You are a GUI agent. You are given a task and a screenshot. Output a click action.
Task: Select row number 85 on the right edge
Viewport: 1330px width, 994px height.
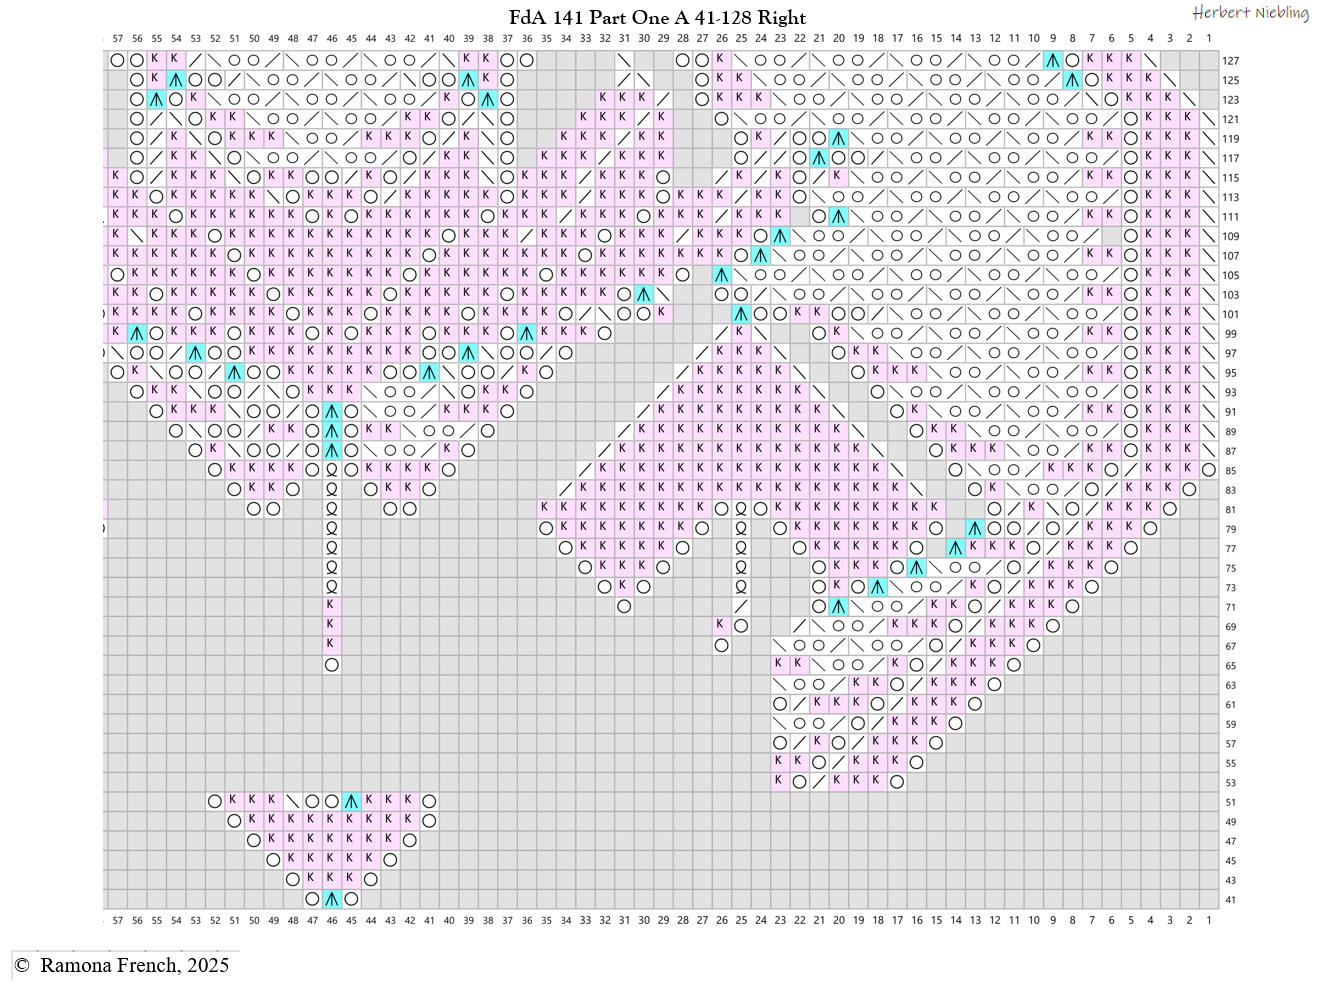[1231, 470]
